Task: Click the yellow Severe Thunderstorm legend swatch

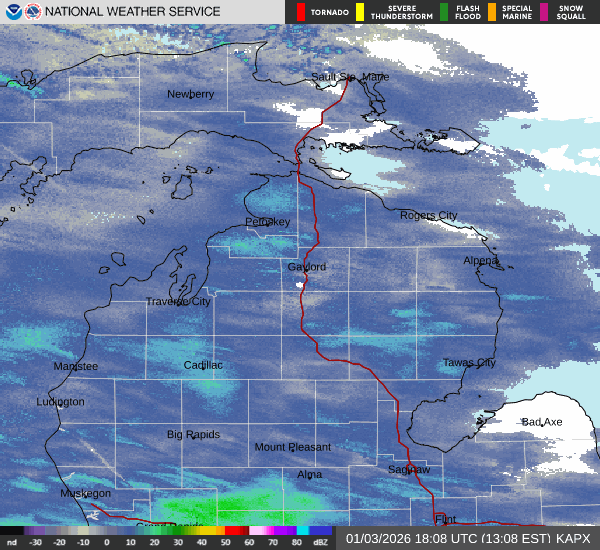Action: point(359,12)
